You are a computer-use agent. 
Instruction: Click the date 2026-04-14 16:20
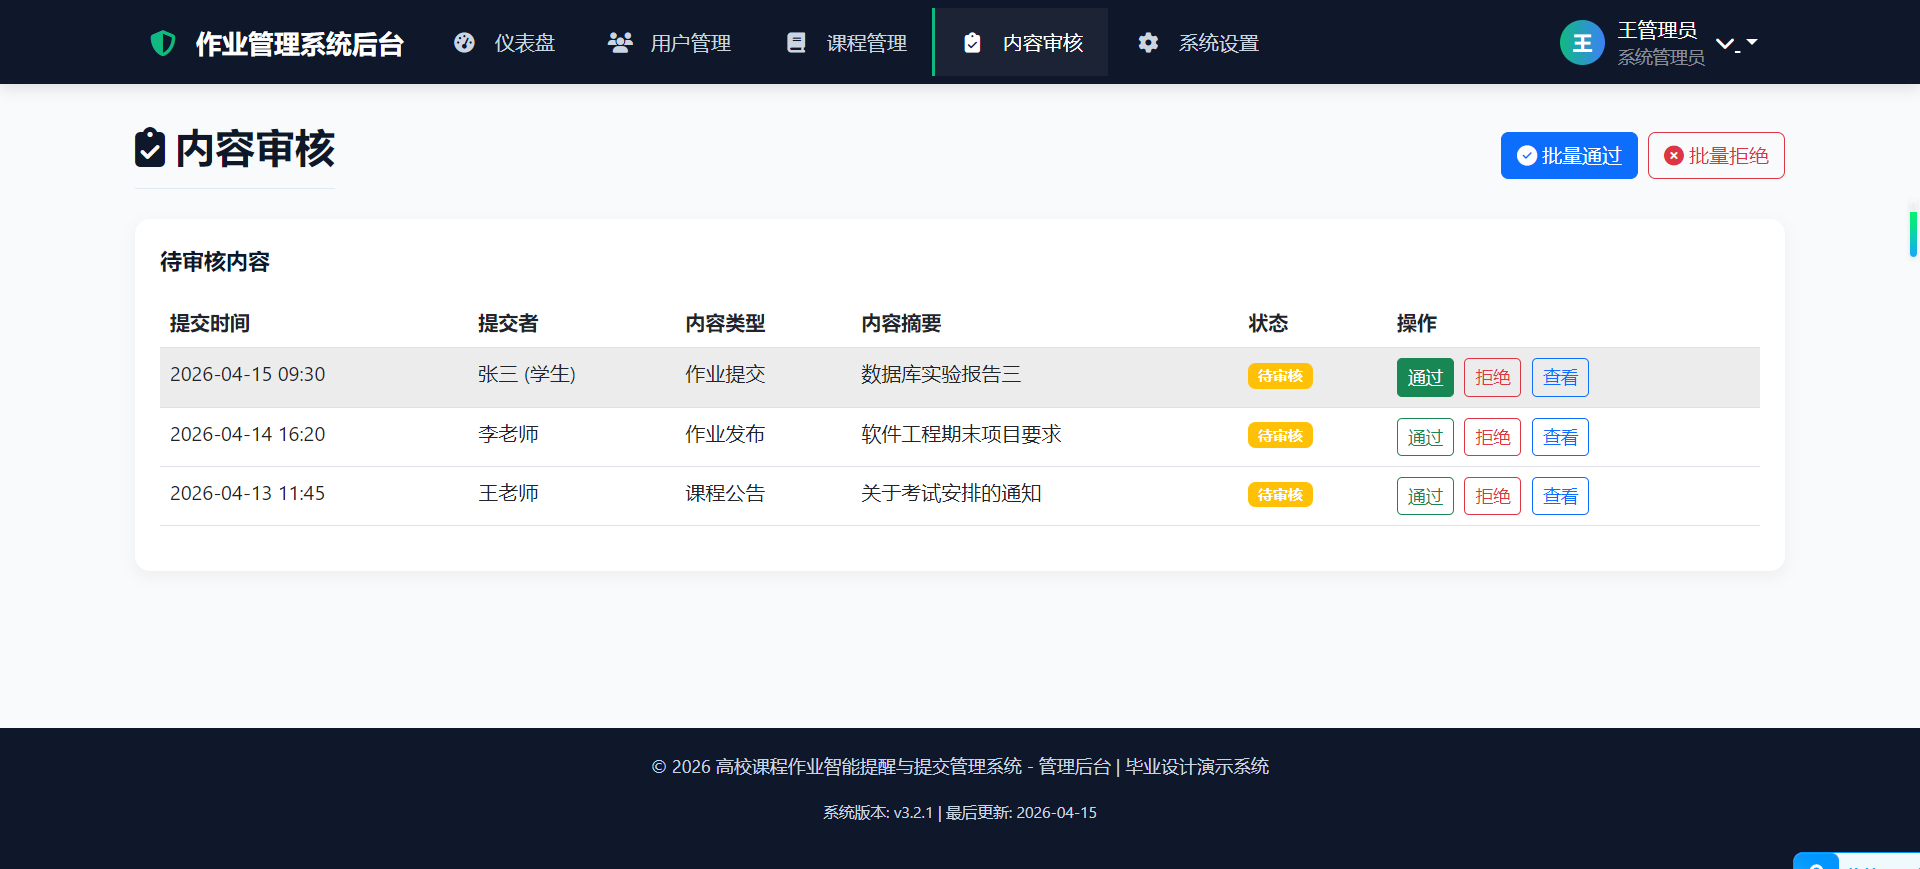click(248, 434)
